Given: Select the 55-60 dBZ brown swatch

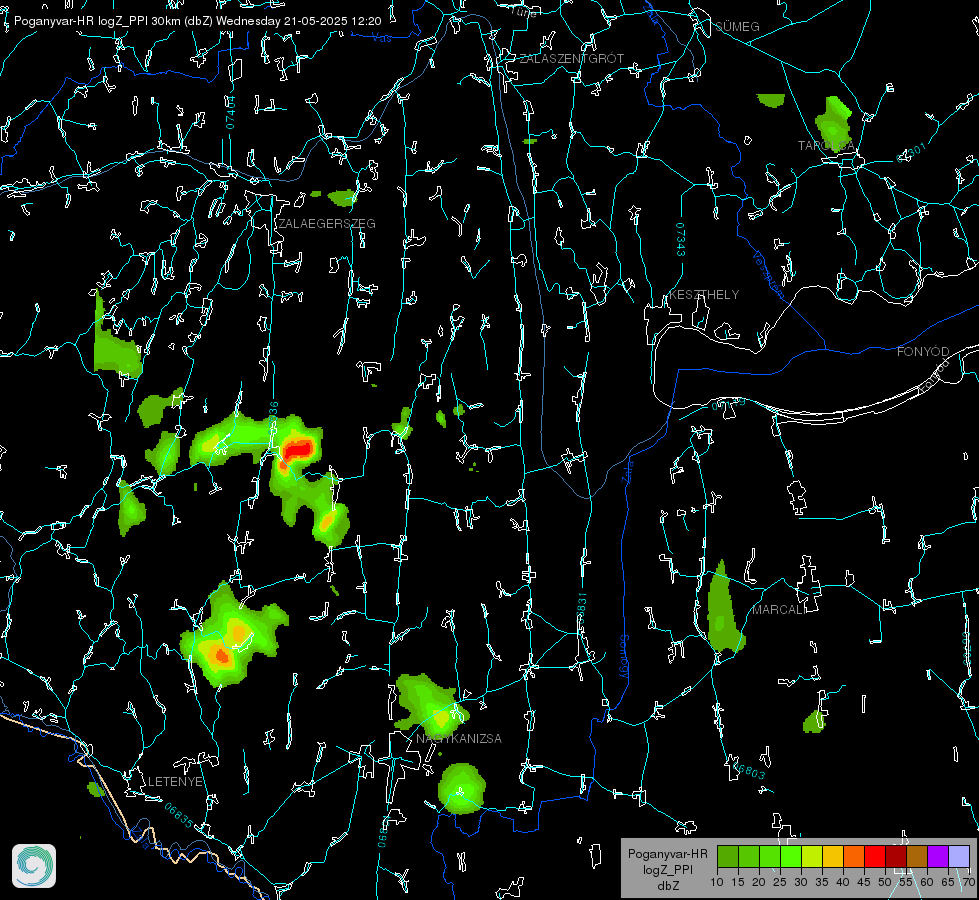Looking at the screenshot, I should click(917, 856).
